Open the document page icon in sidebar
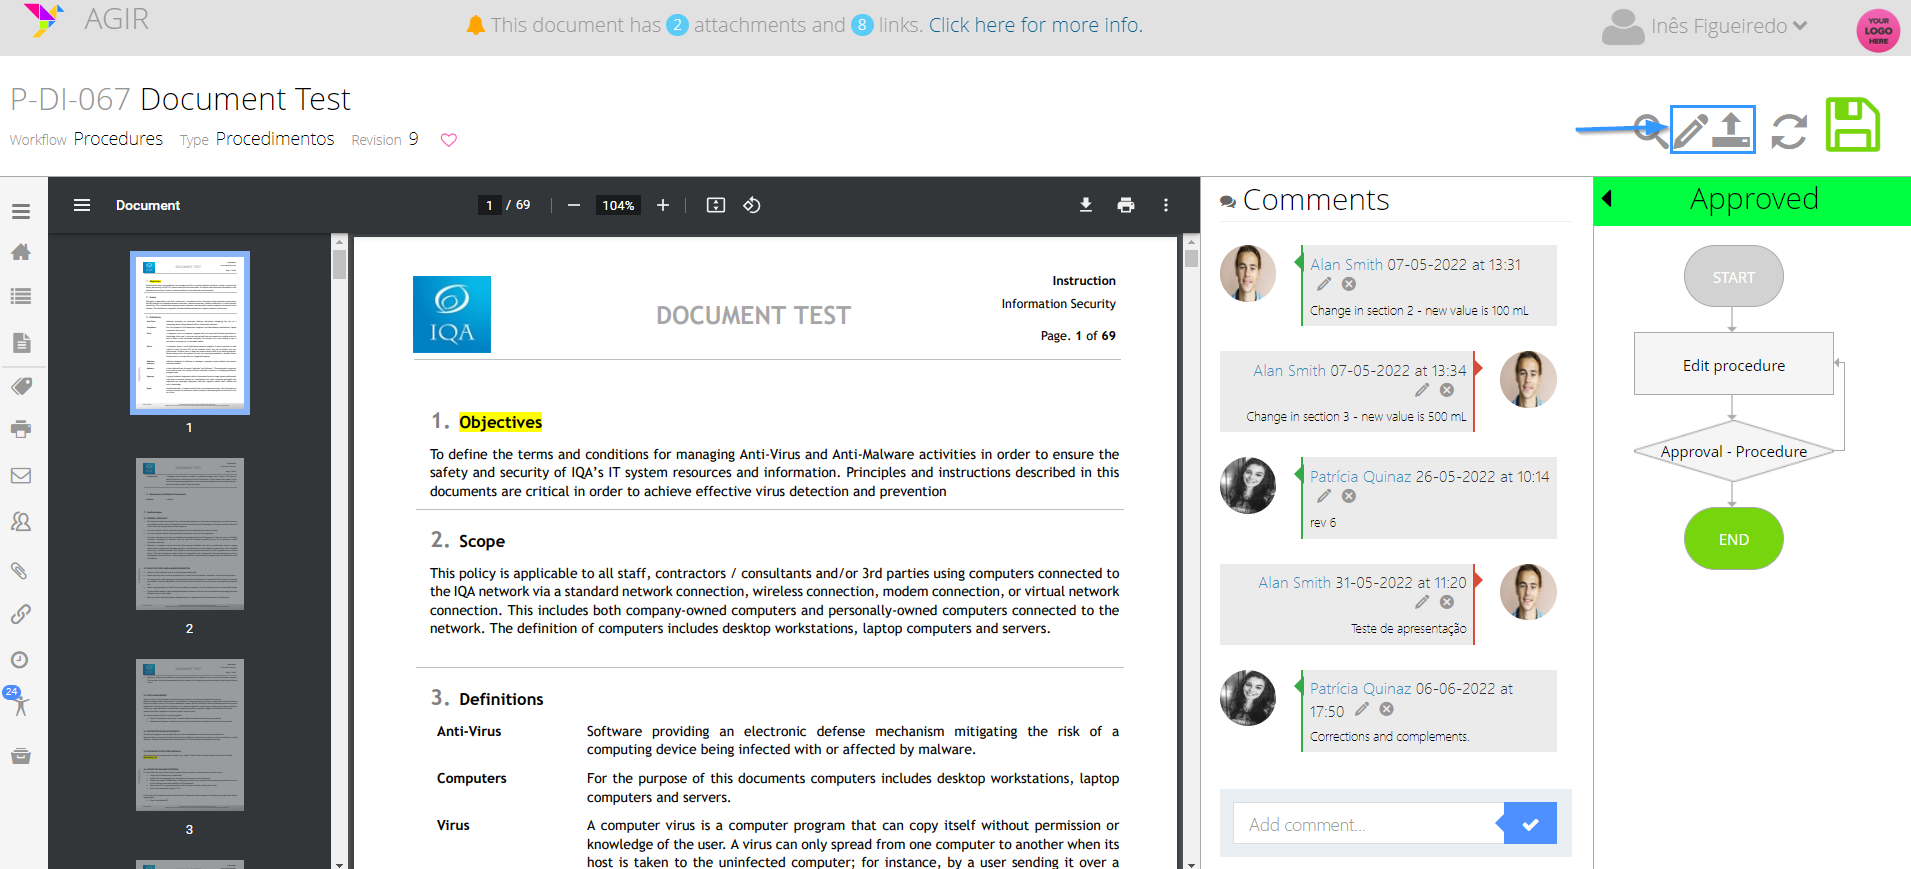Screen dimensions: 1911x869 tap(21, 342)
